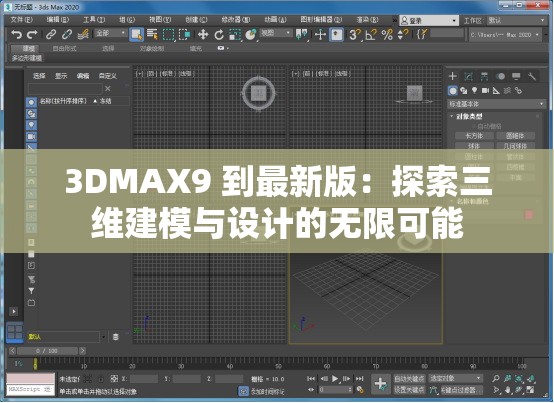Open the 全部 selection filter dropdown
The image size is (554, 403).
110,33
